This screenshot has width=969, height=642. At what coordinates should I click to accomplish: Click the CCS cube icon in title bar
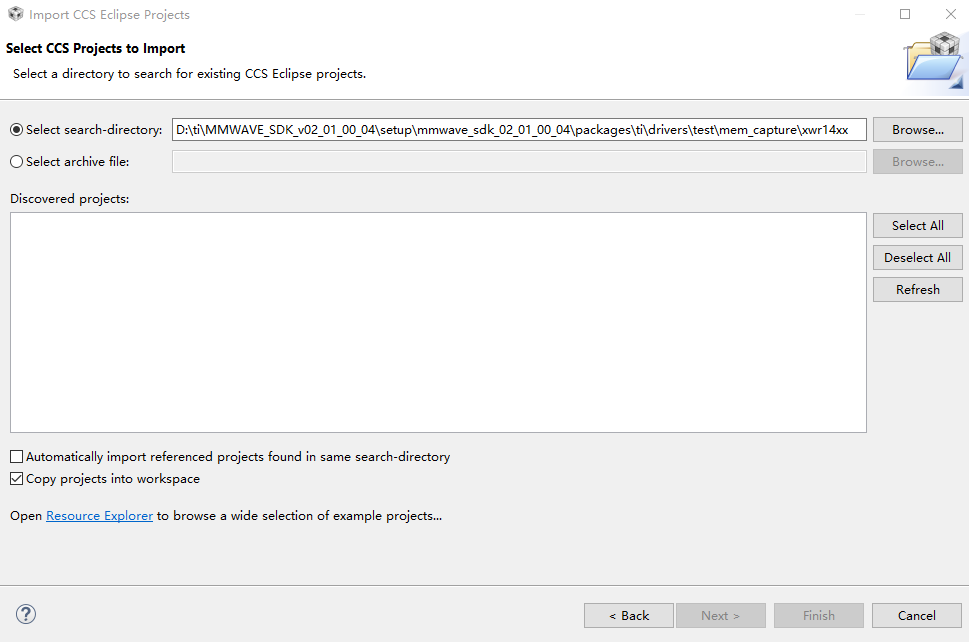[x=14, y=15]
